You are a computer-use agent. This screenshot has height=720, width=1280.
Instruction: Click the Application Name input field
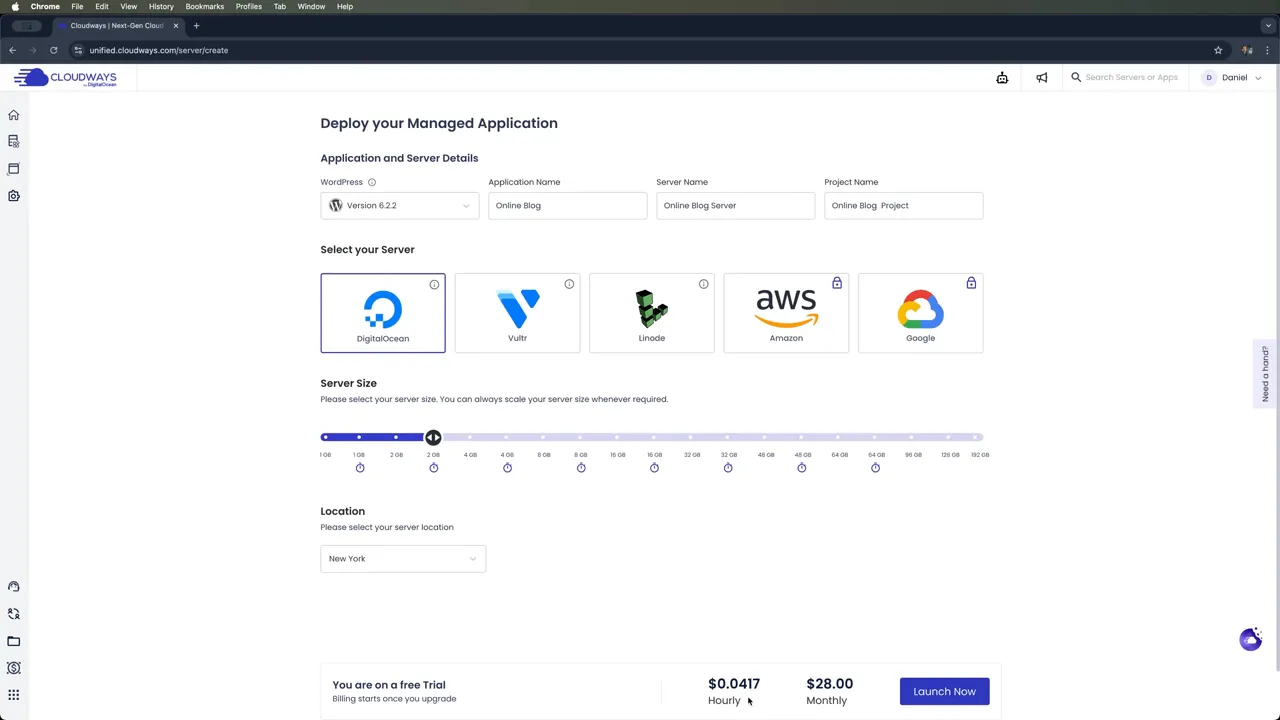coord(567,206)
